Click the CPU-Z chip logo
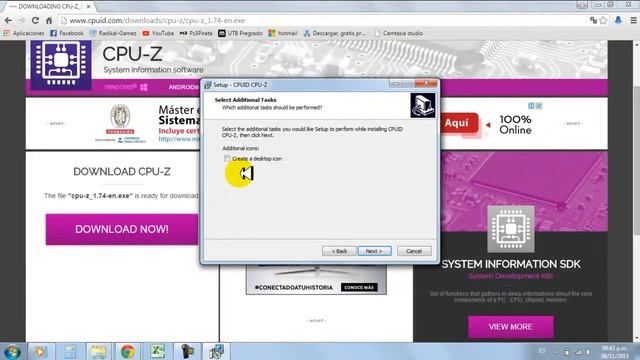This screenshot has height=360, width=640. click(x=61, y=64)
